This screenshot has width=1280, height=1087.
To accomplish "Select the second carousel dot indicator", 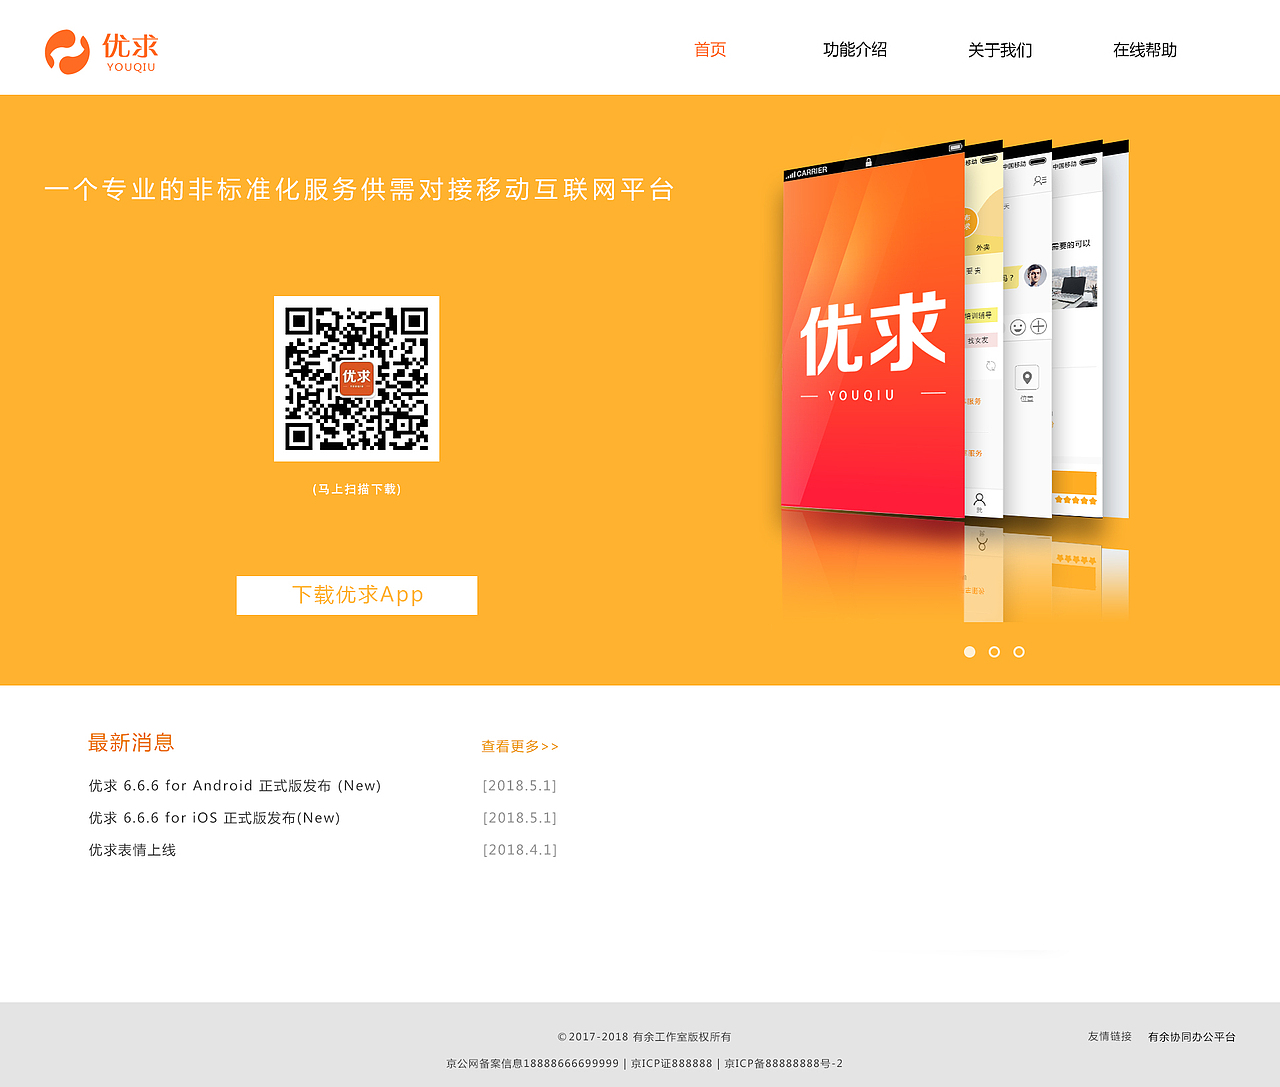I will (x=994, y=651).
